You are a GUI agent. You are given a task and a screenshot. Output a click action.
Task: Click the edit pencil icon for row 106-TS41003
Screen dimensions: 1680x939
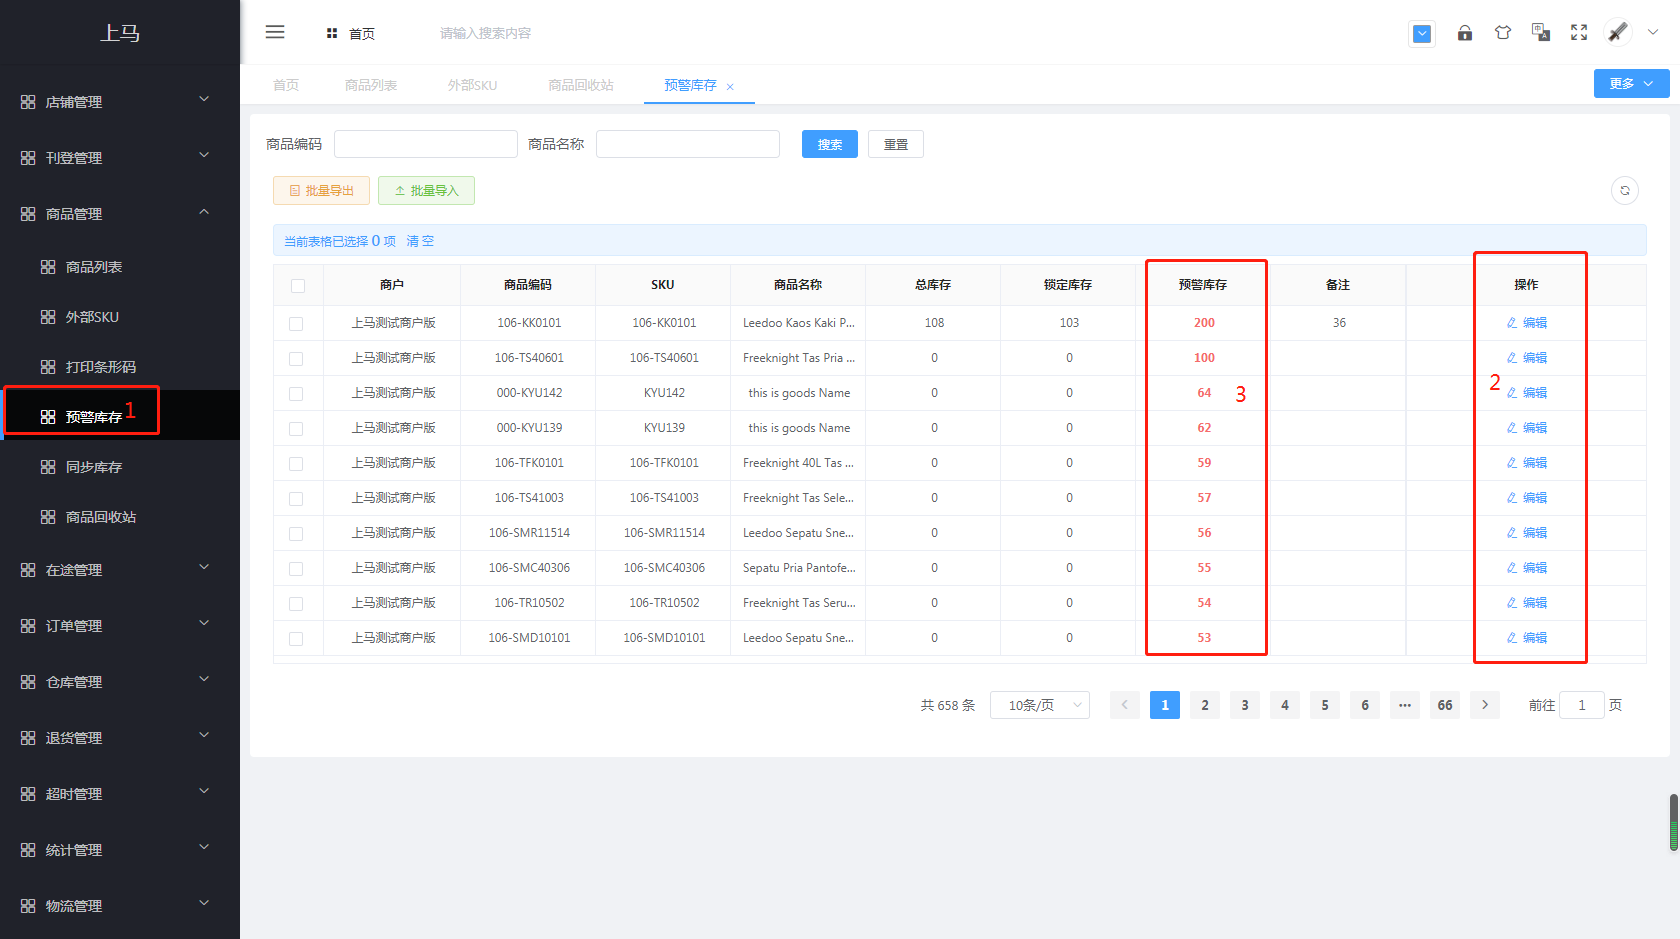pyautogui.click(x=1512, y=498)
